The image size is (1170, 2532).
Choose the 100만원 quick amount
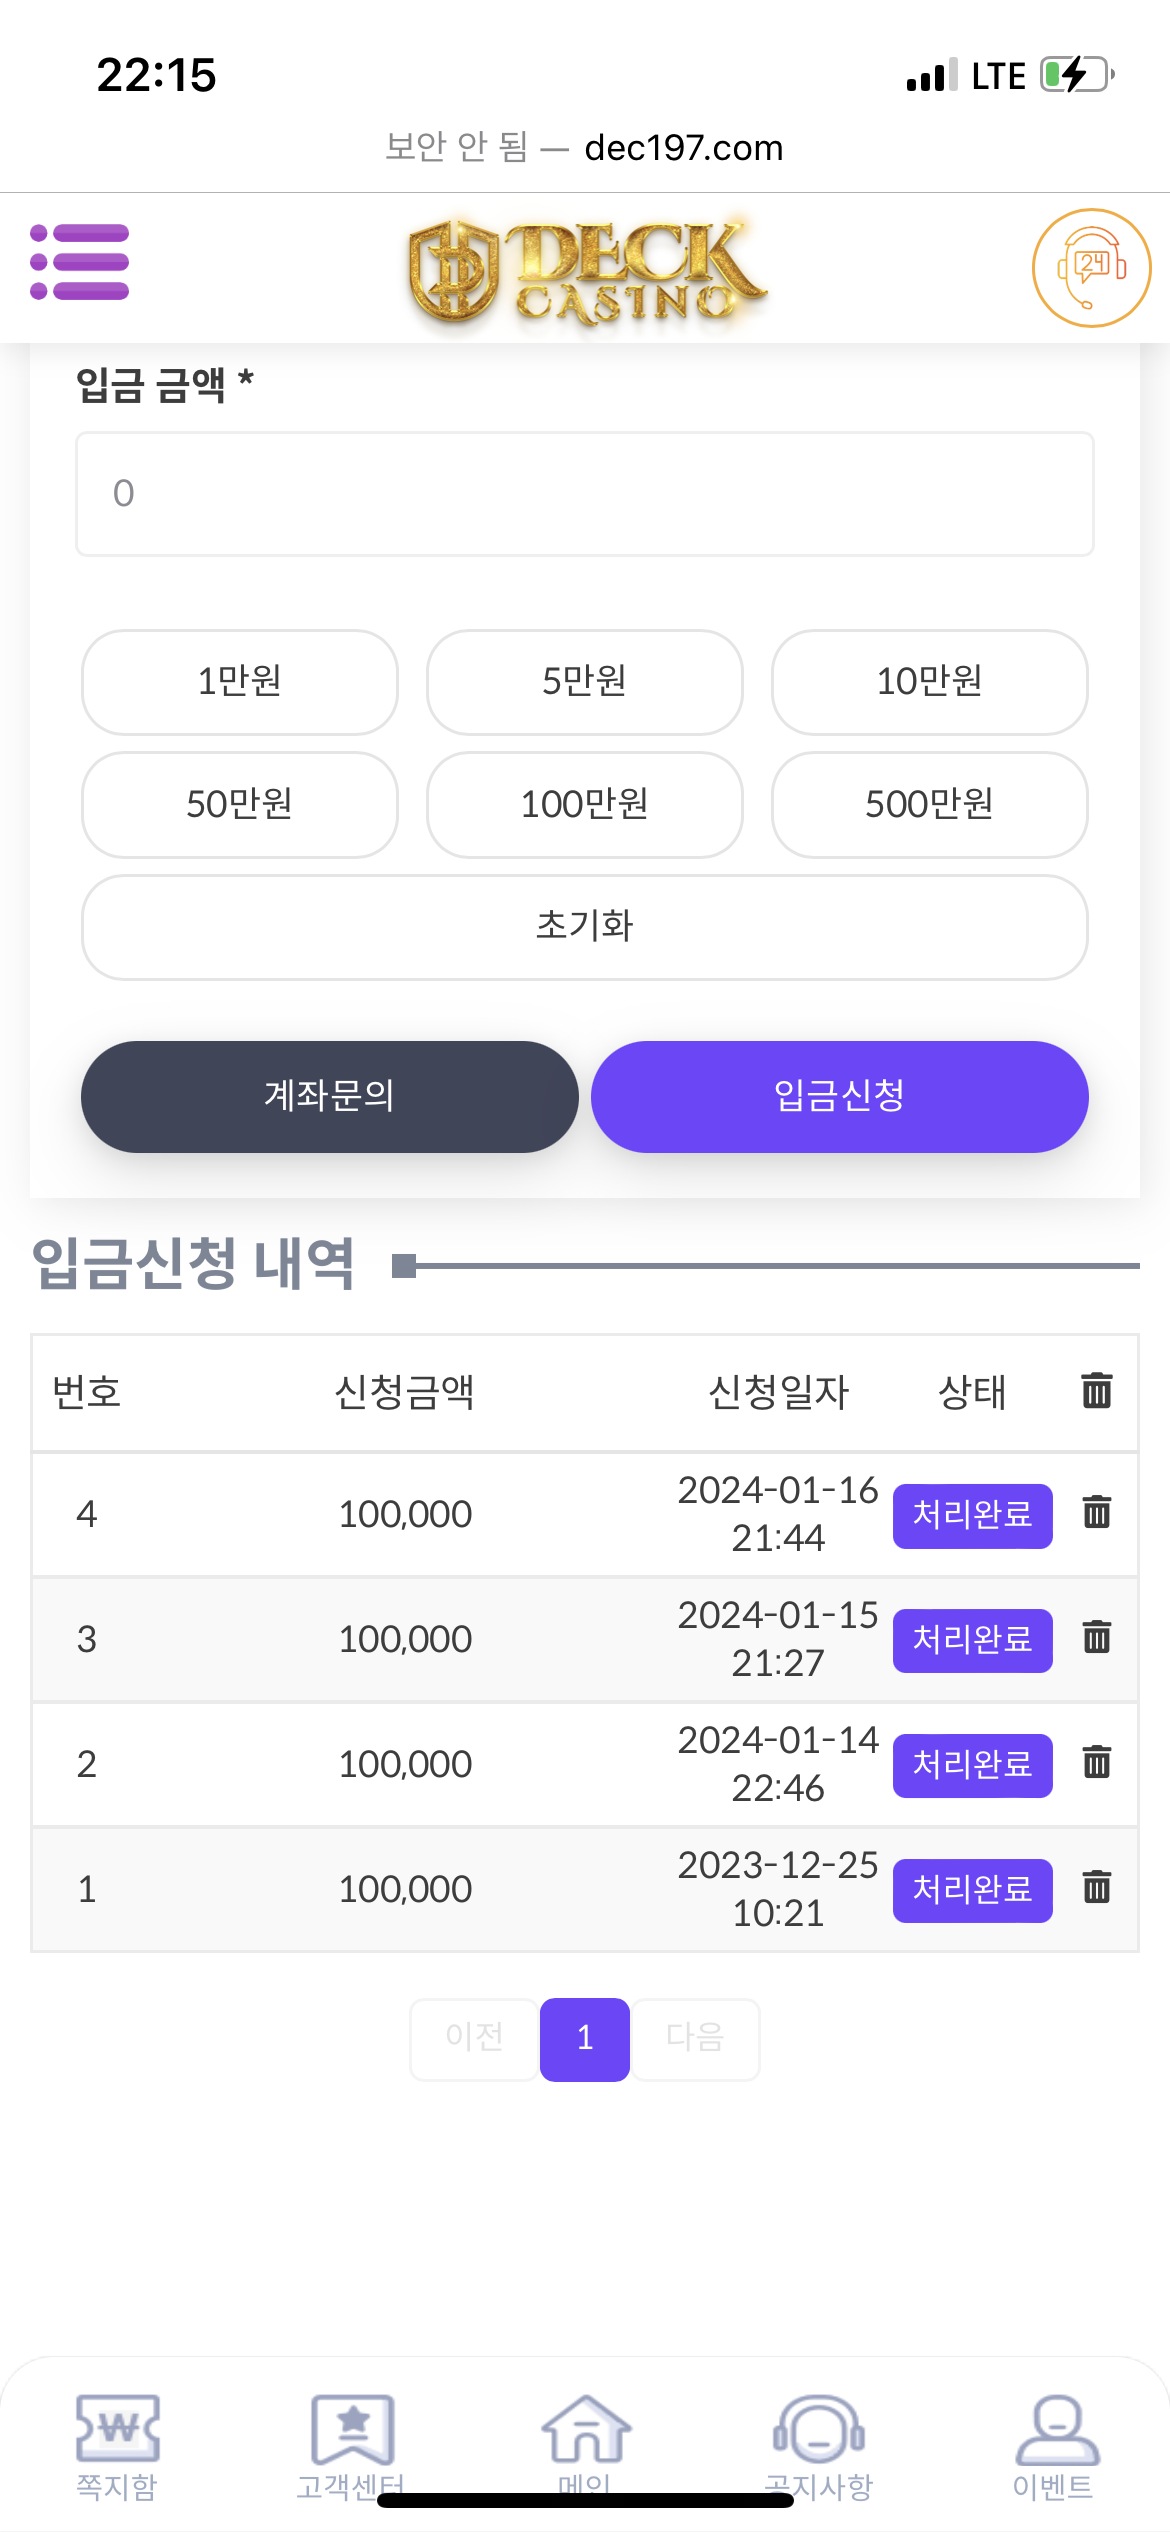click(585, 804)
